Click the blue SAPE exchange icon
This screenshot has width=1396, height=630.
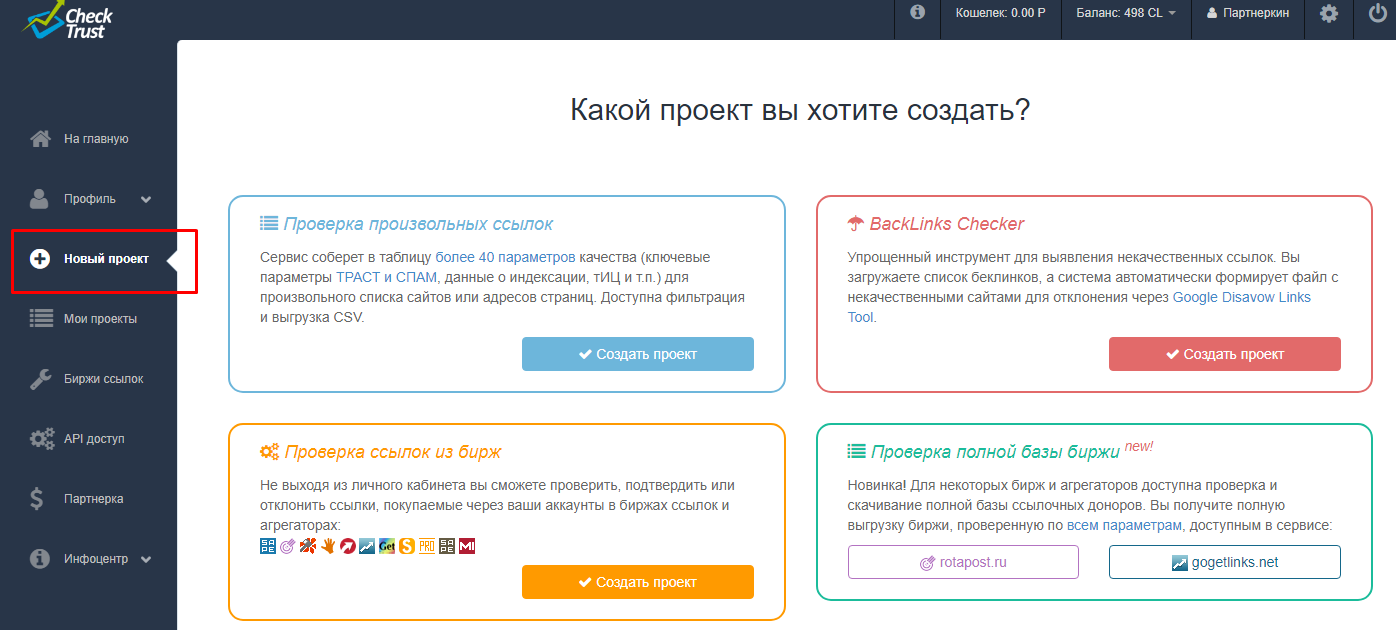pos(268,546)
